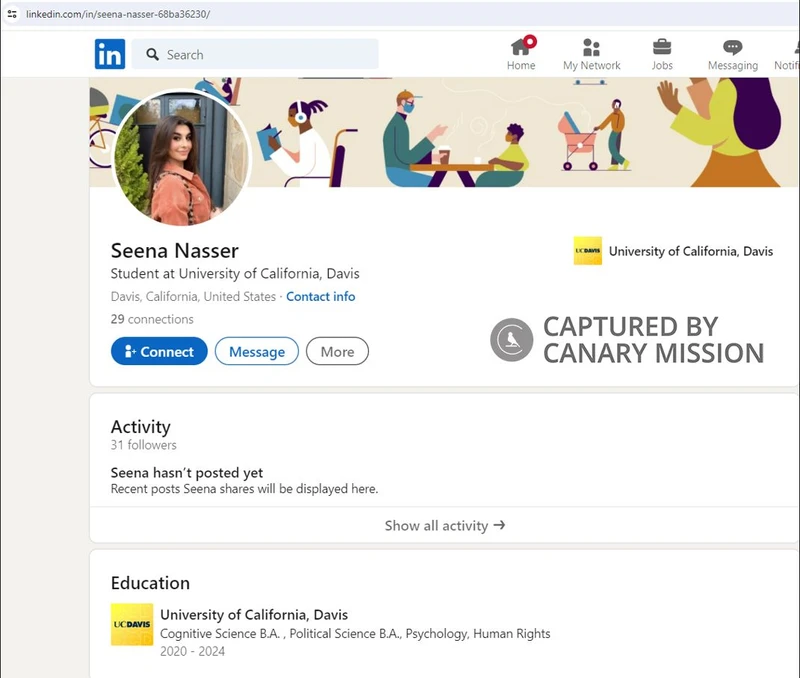Click the UC Davis logo beside the name
800x678 pixels.
588,250
